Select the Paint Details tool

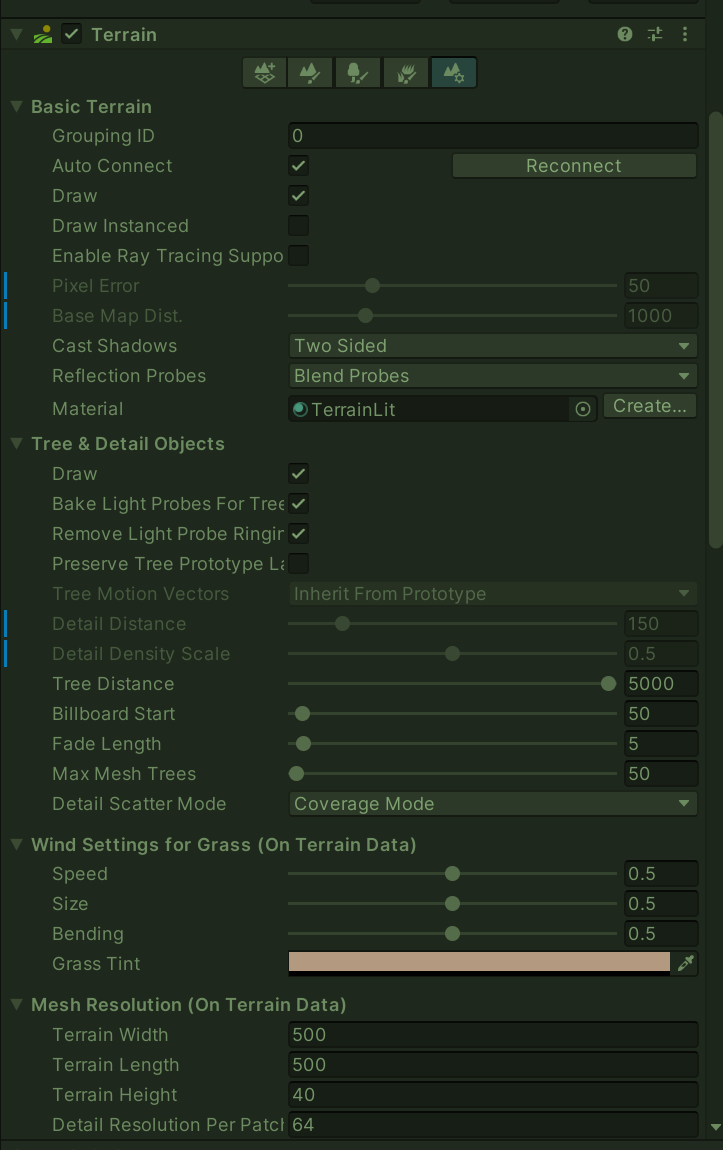point(406,72)
